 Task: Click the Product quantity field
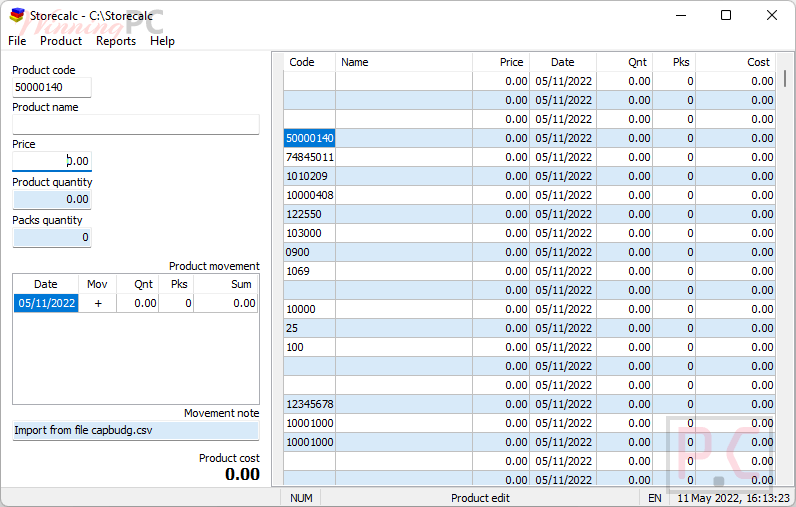coord(52,199)
